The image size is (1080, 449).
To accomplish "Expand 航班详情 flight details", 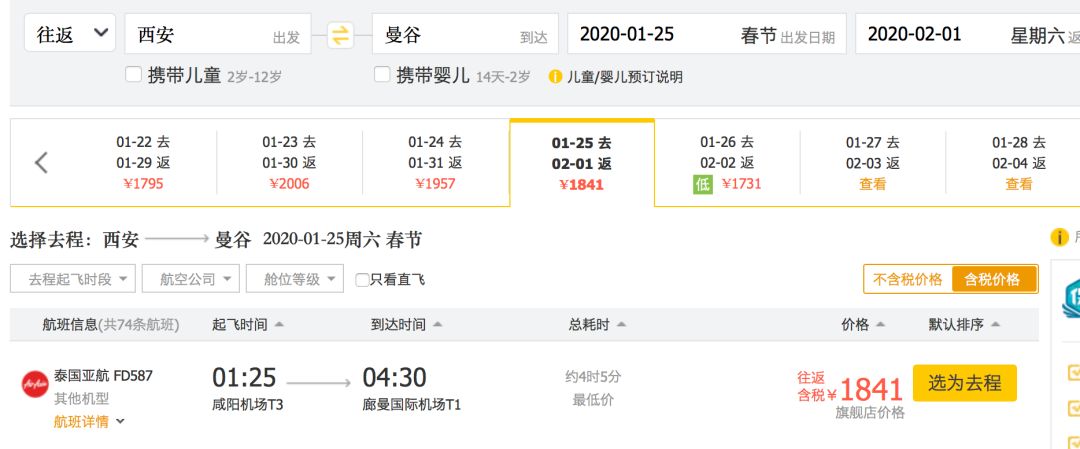I will pos(89,421).
